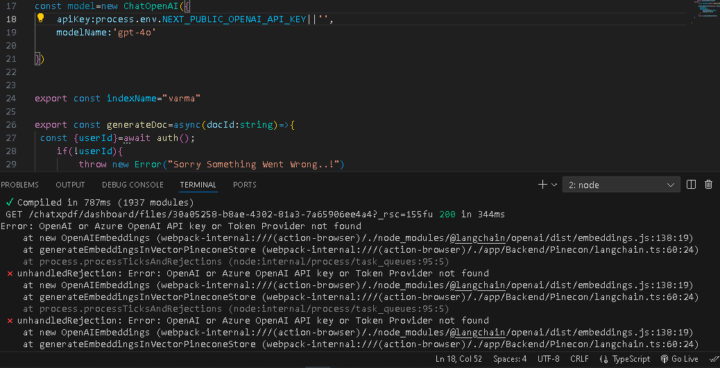Click line number 21 in the gutter
The image size is (720, 368).
click(x=12, y=59)
